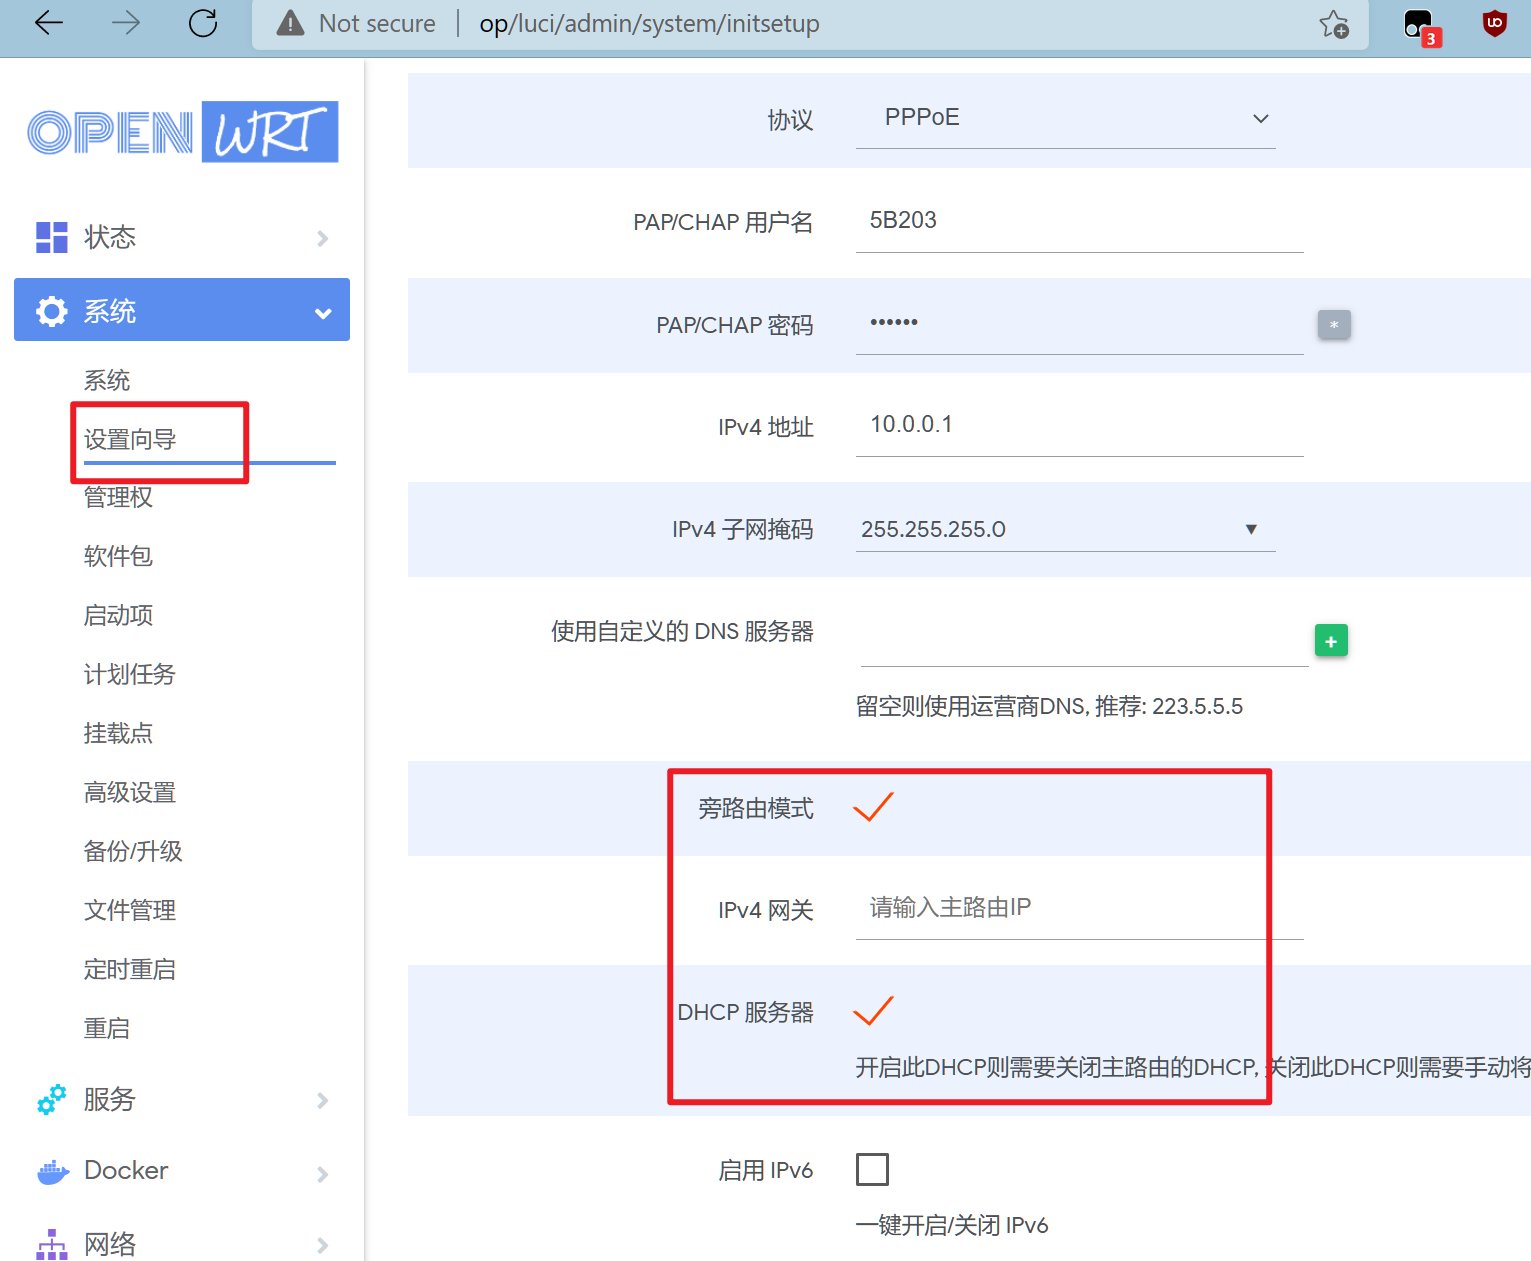The height and width of the screenshot is (1261, 1531).
Task: Open the 文件管理 page
Action: pos(130,910)
